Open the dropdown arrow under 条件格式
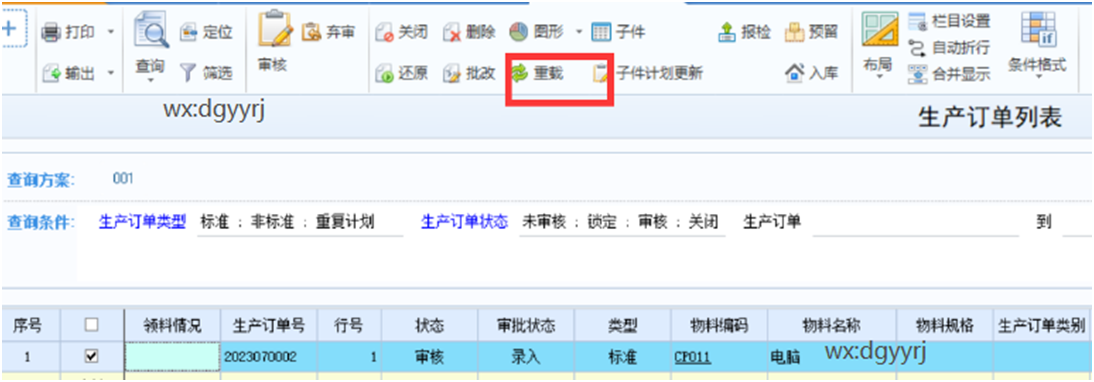 point(1038,77)
